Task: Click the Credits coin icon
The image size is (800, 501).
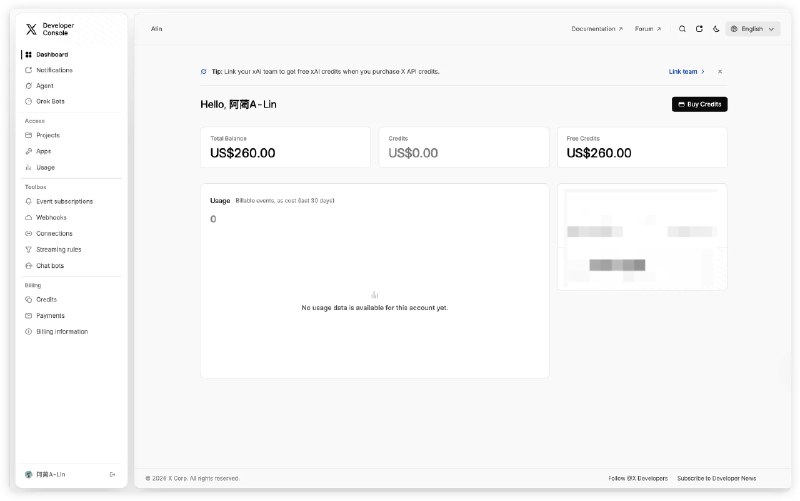Action: tap(29, 299)
